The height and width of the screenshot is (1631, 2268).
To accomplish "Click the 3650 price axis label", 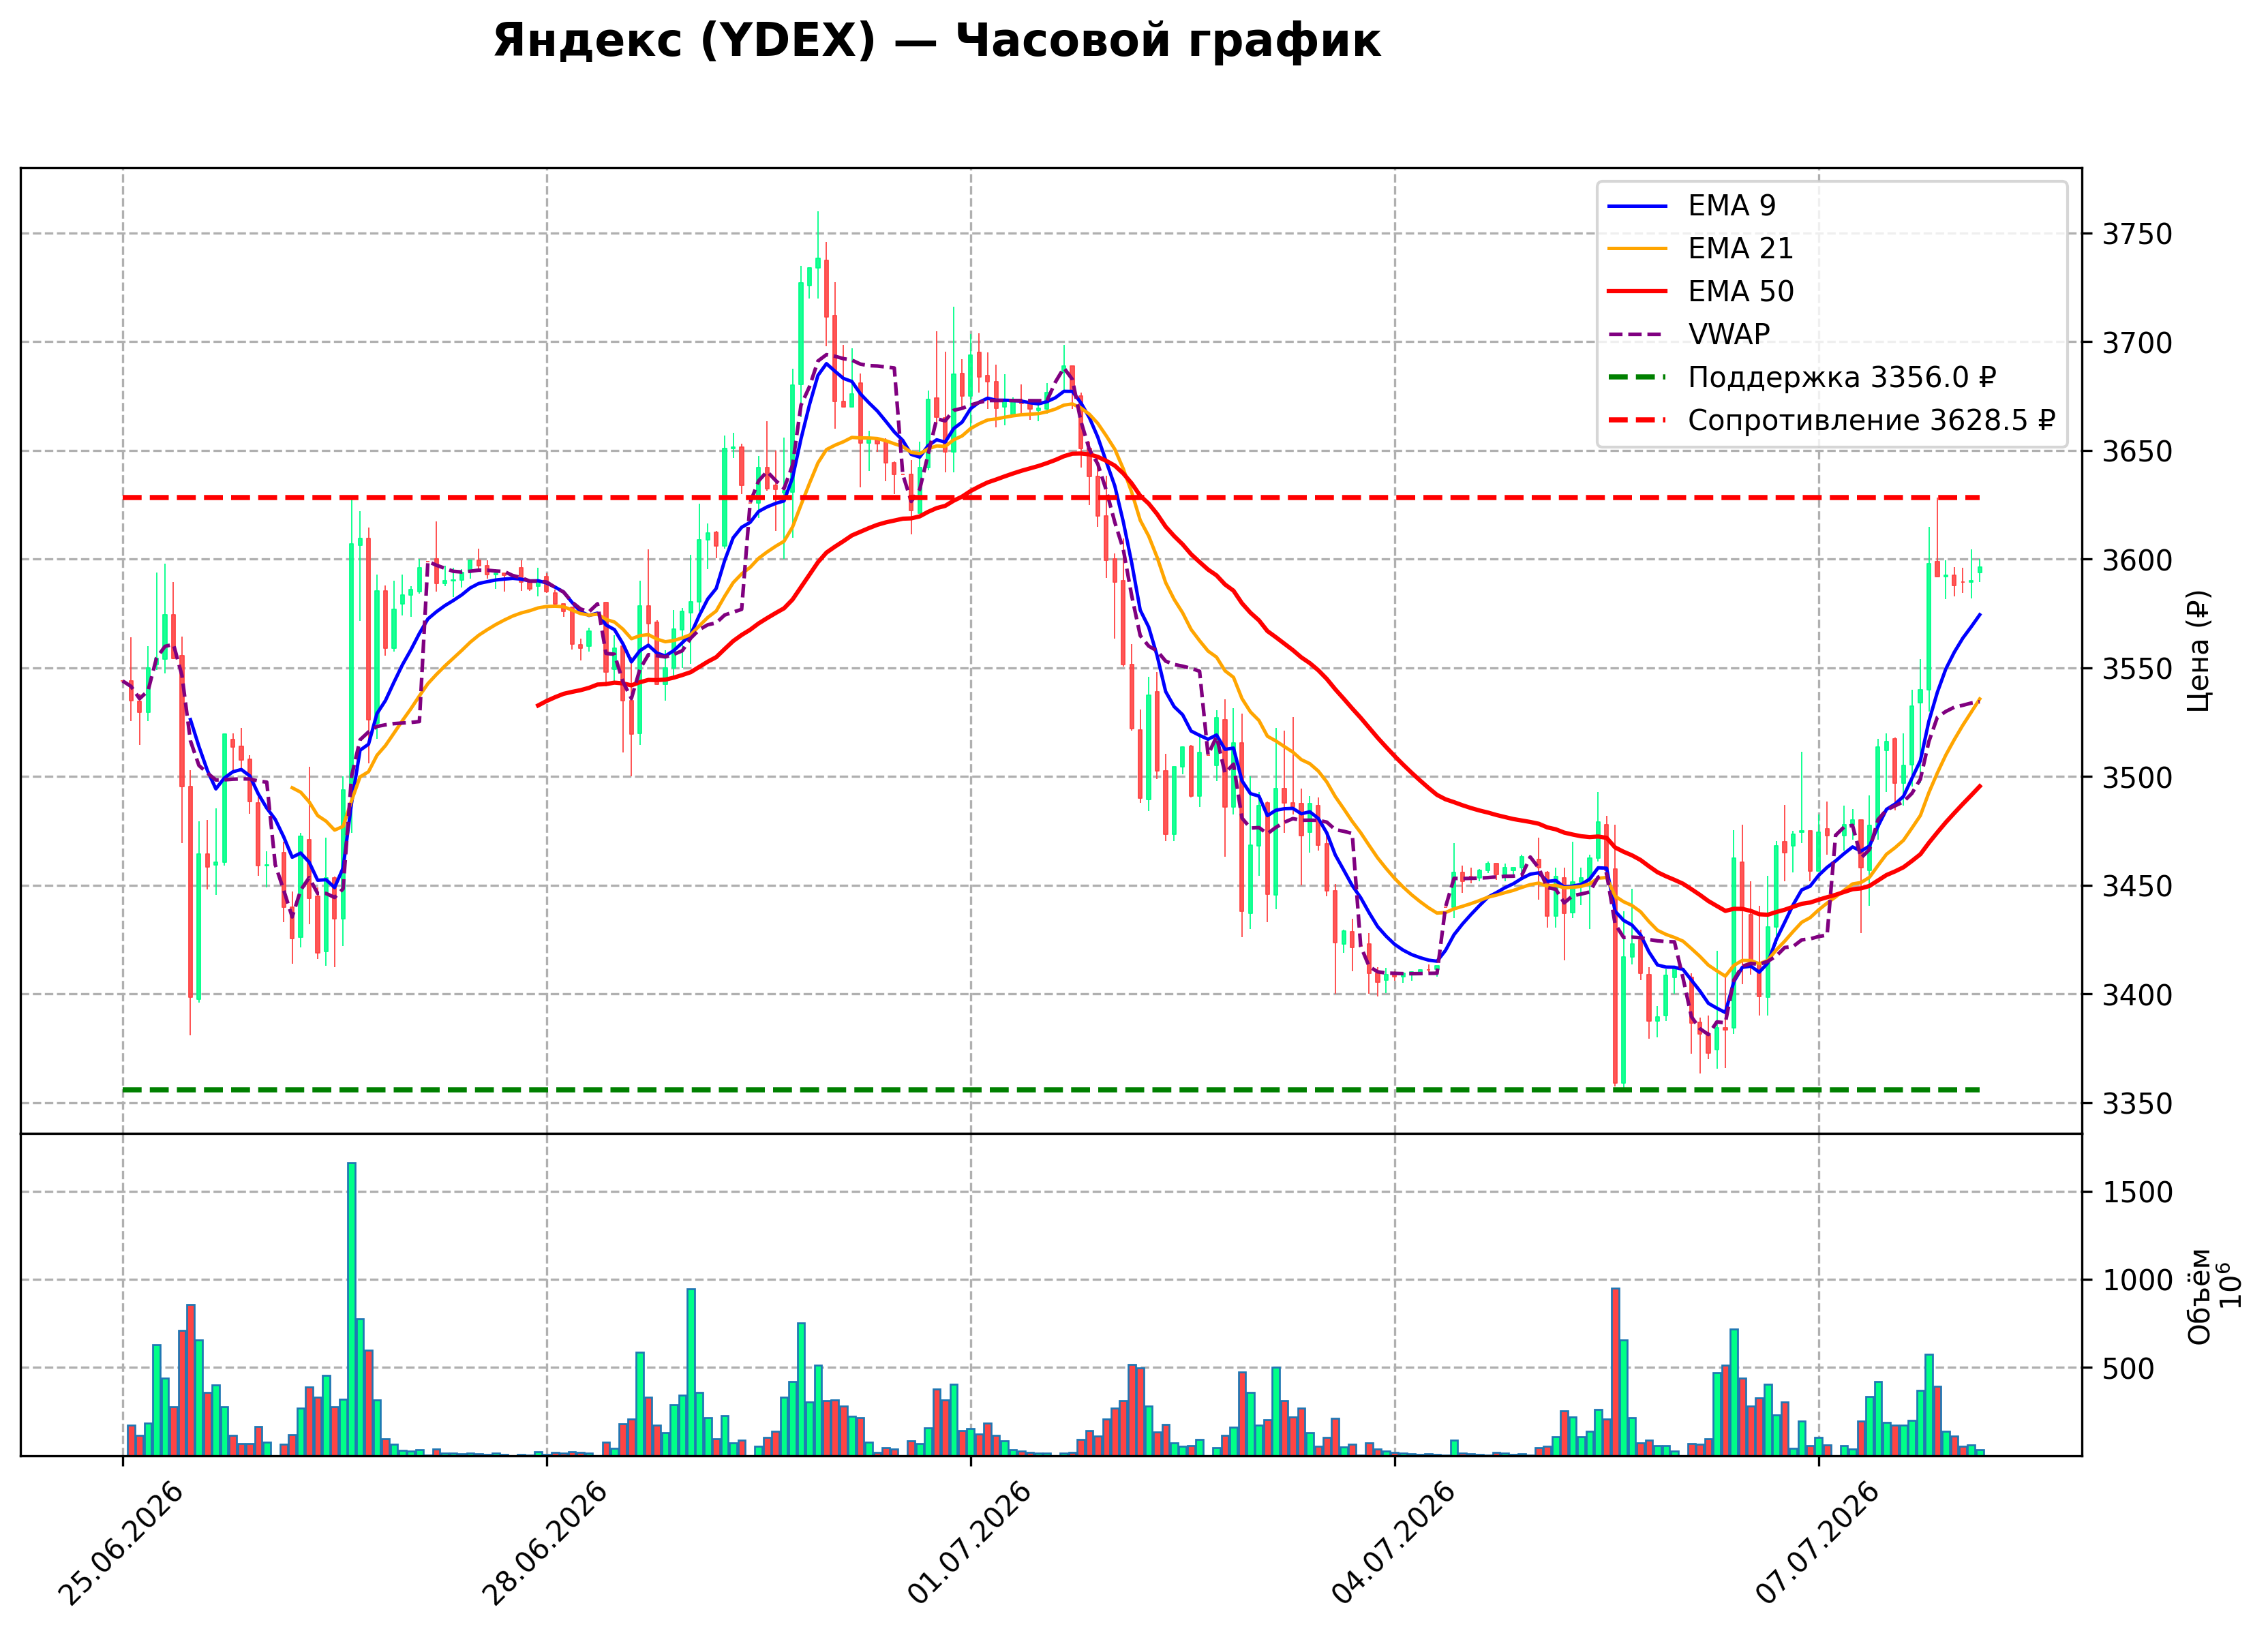I will tap(2137, 452).
